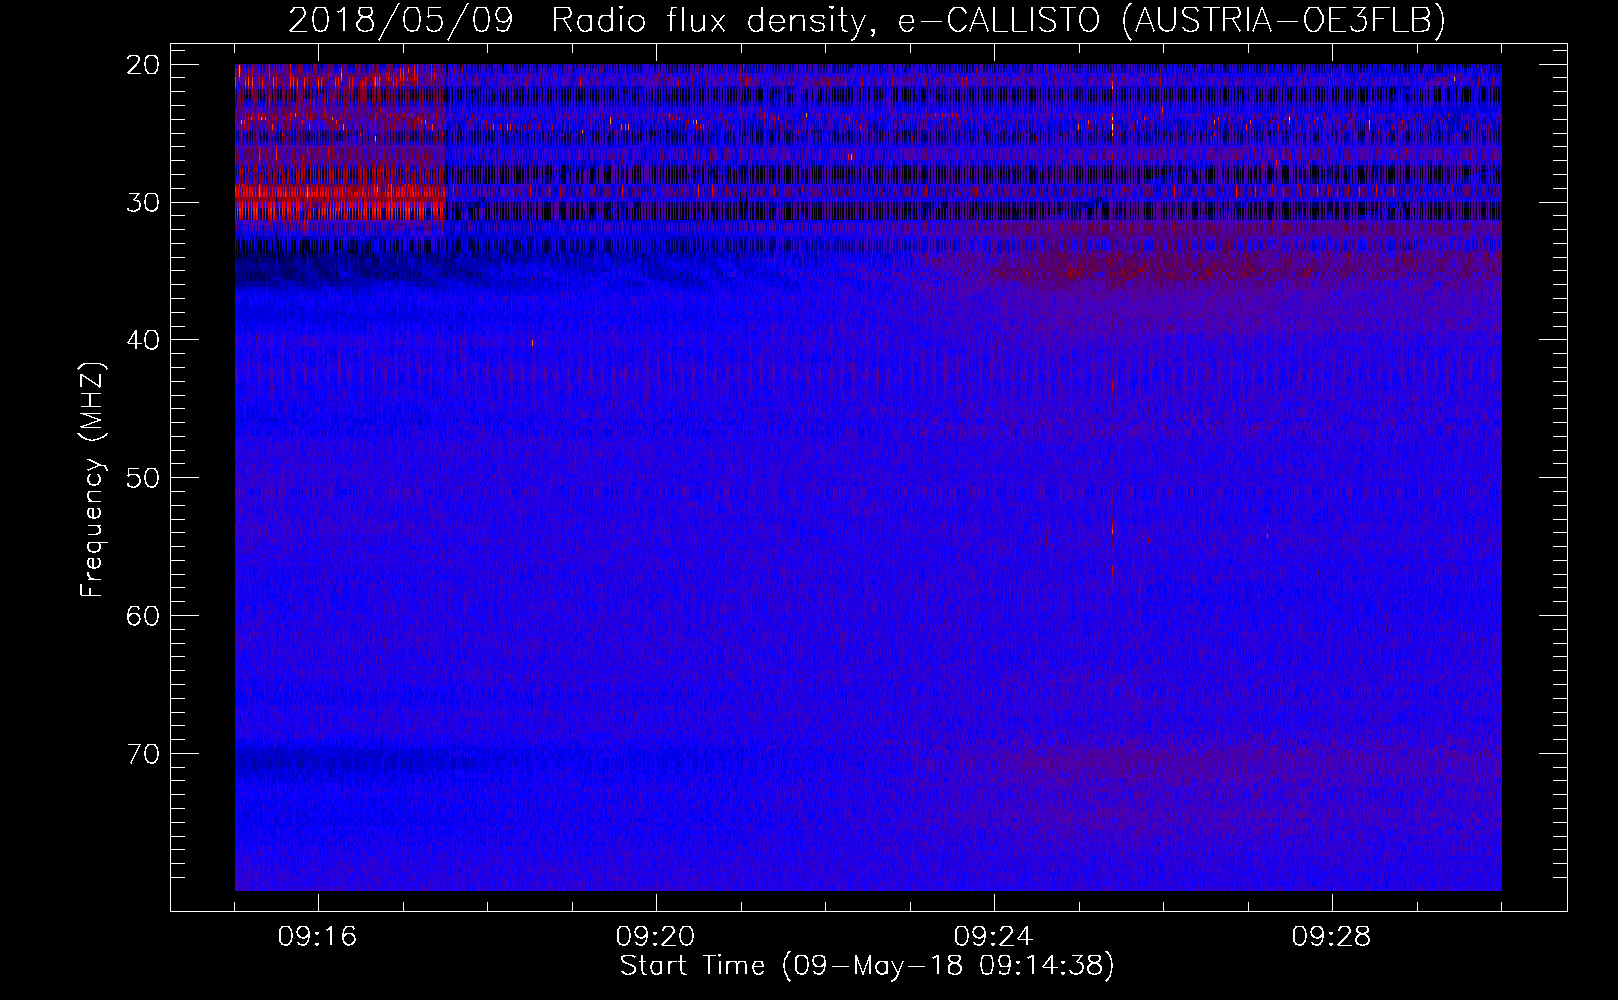
Task: Click the '09:28' time tick label
Action: [1332, 937]
